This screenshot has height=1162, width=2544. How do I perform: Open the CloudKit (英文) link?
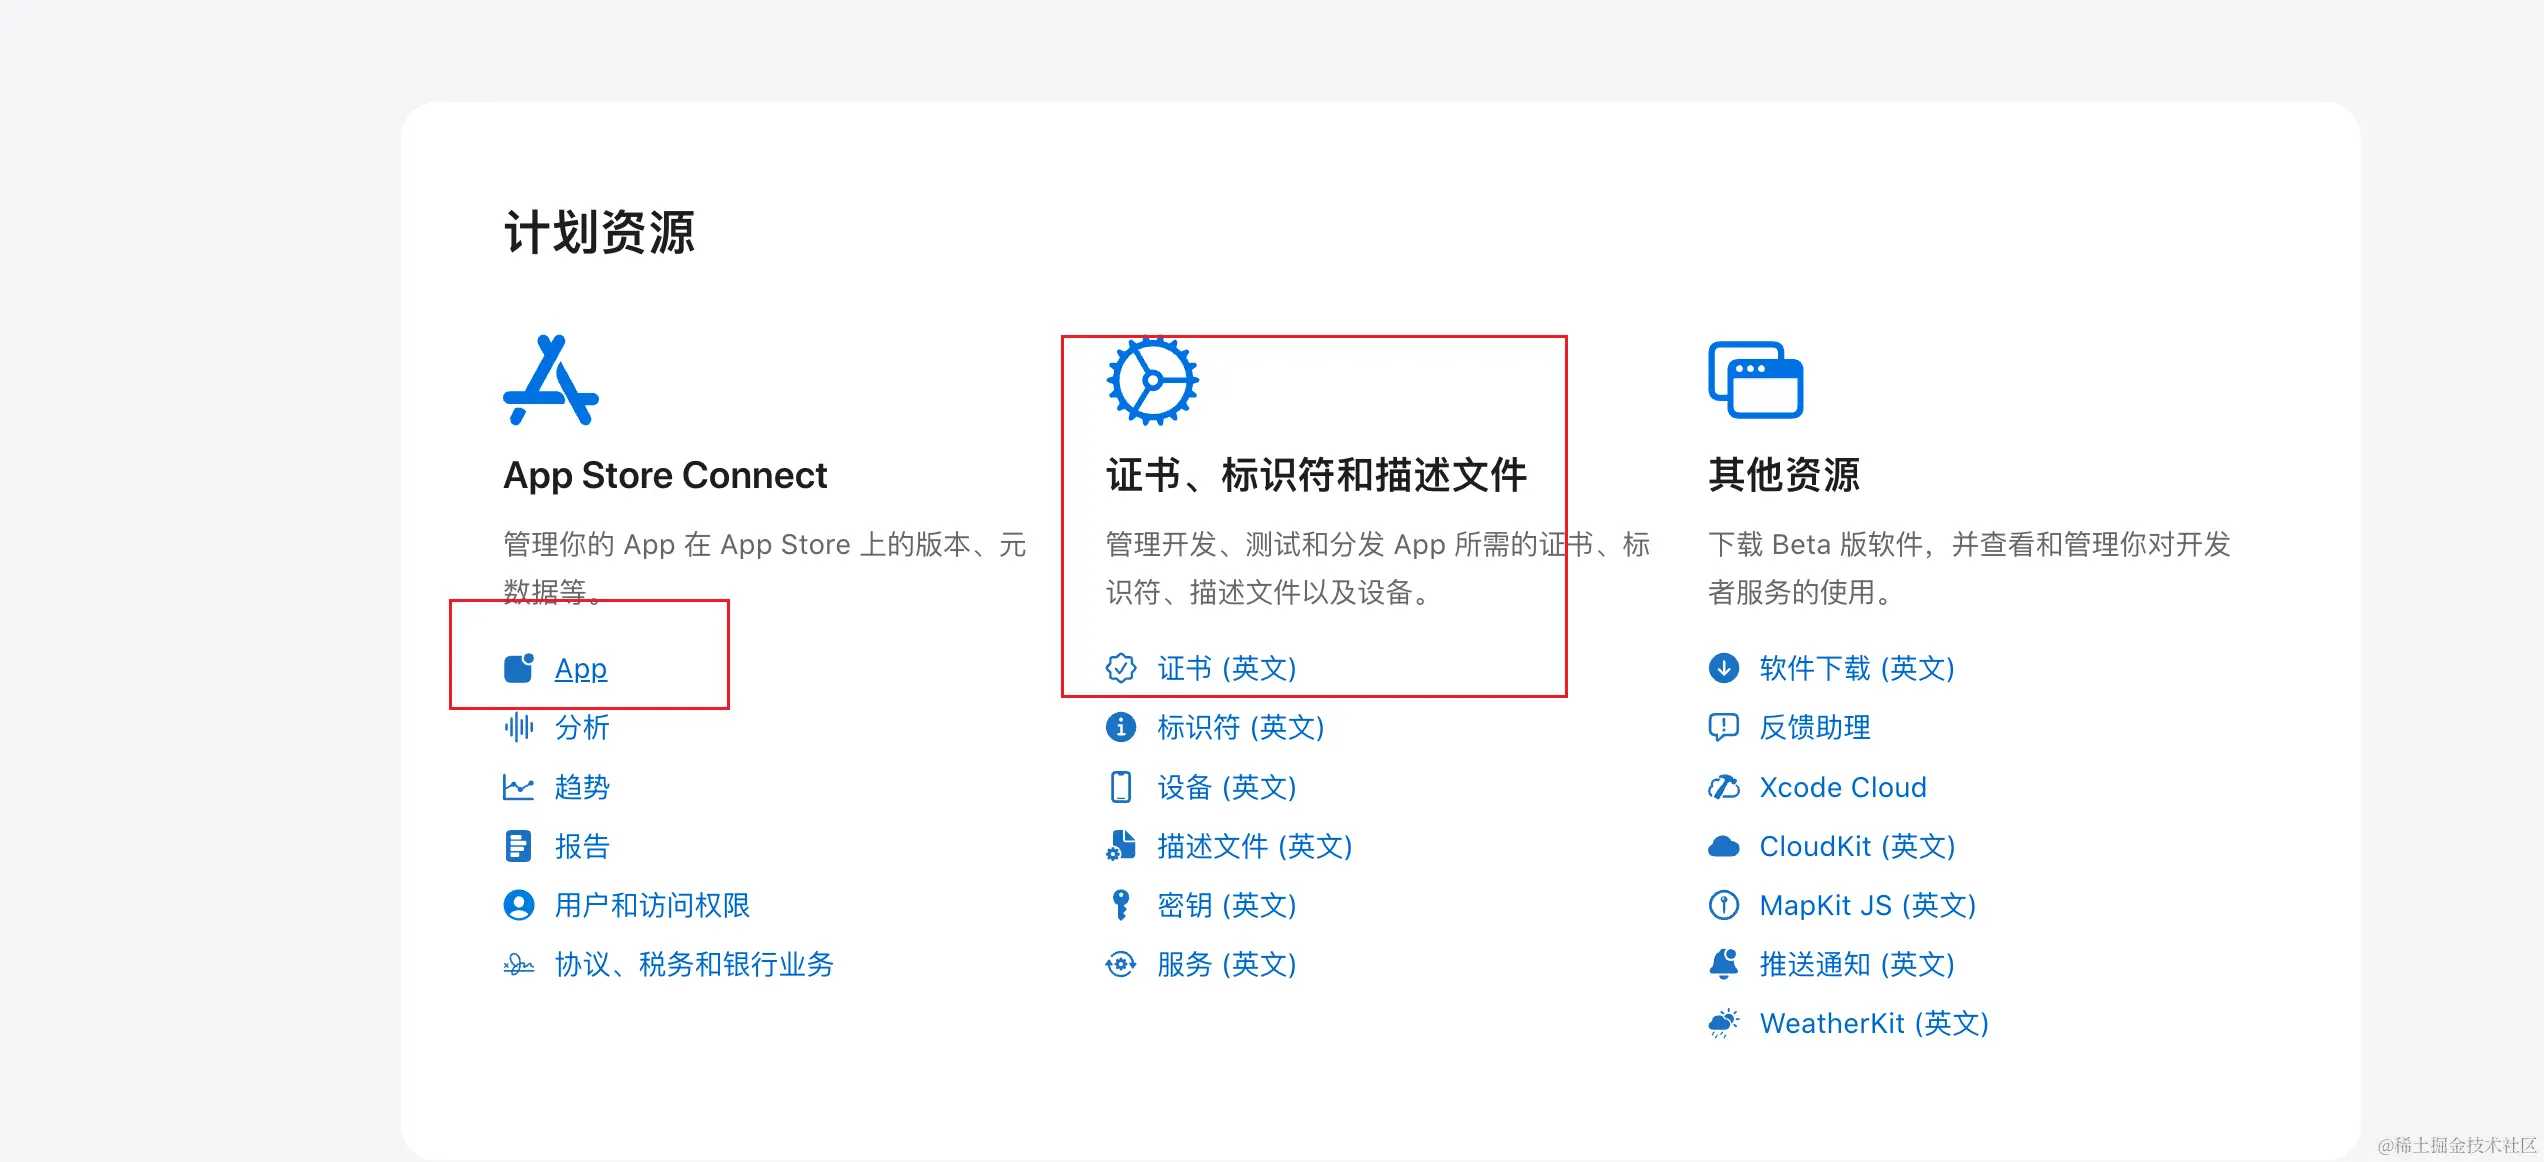1857,846
